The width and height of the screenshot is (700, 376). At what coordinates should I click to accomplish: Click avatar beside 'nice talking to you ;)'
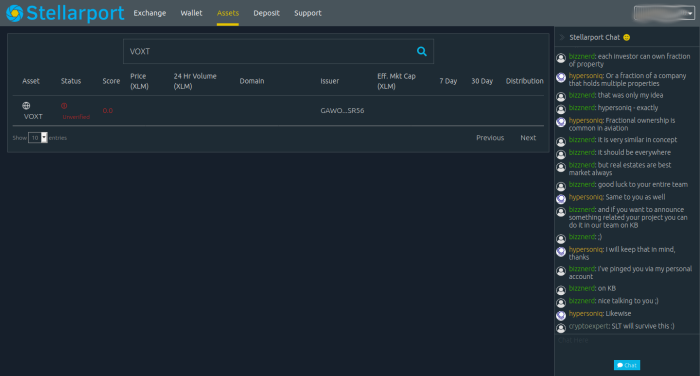point(561,303)
